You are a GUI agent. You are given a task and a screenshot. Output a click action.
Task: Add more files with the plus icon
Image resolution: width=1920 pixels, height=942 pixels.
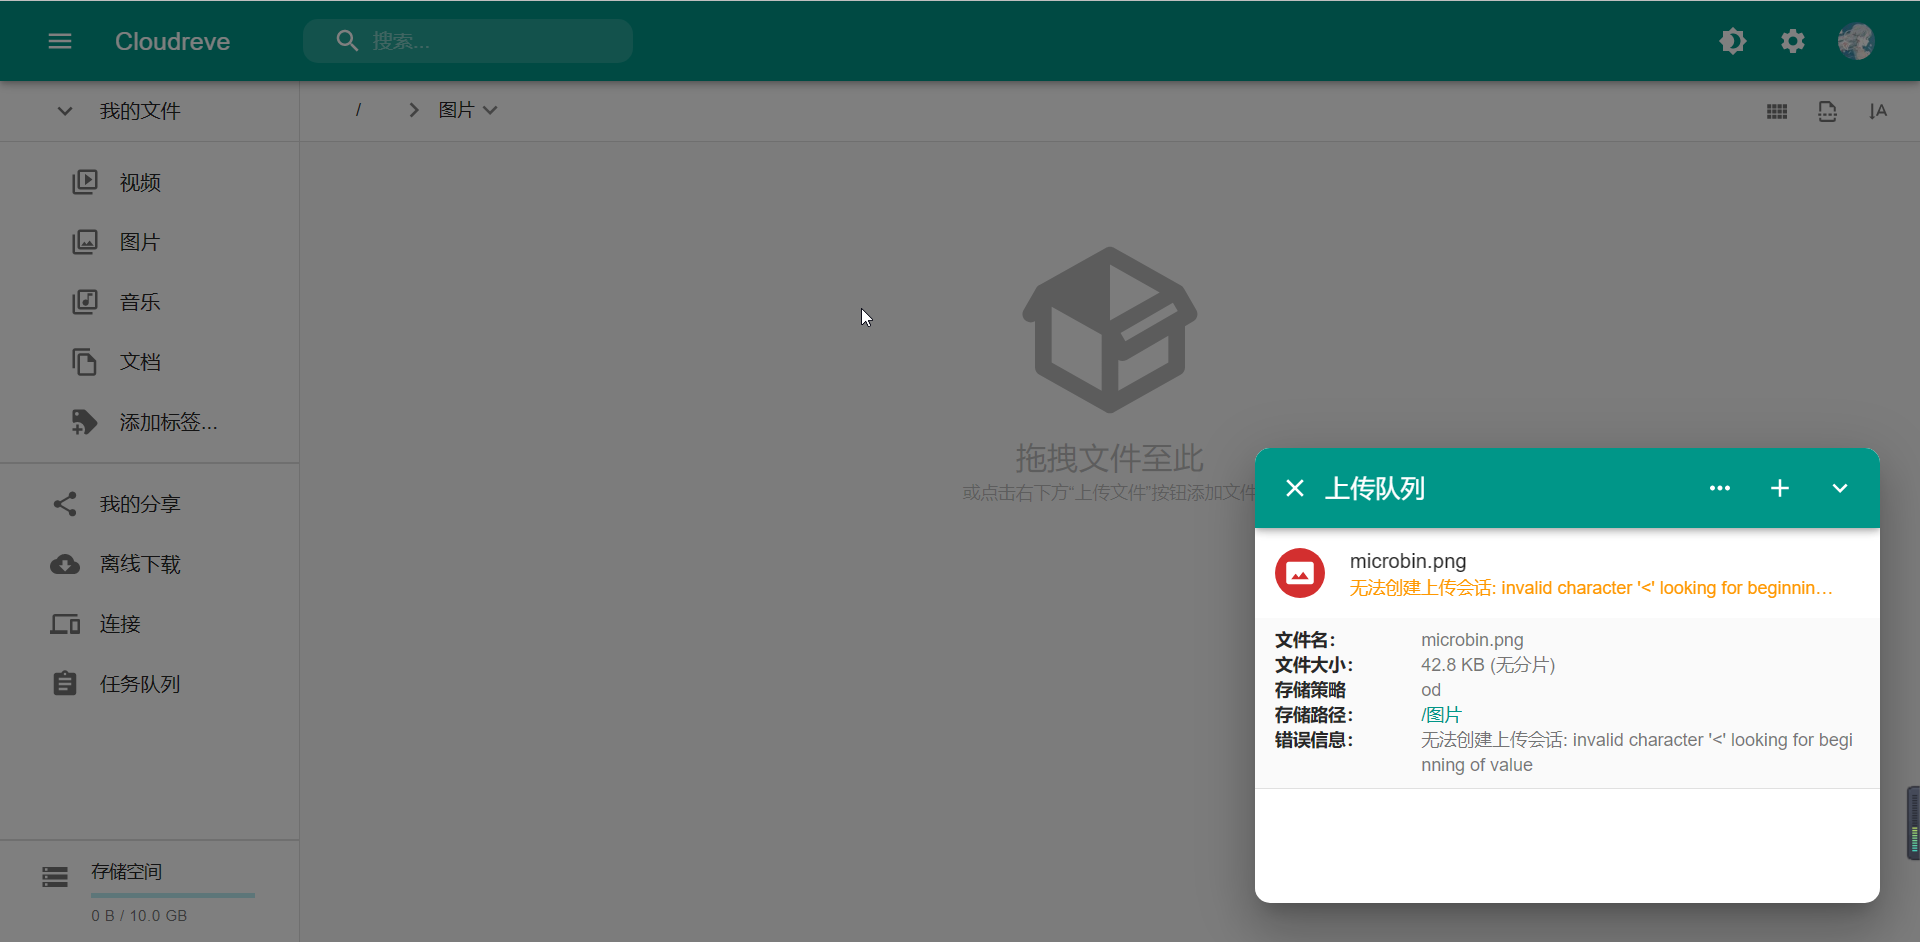(1780, 488)
